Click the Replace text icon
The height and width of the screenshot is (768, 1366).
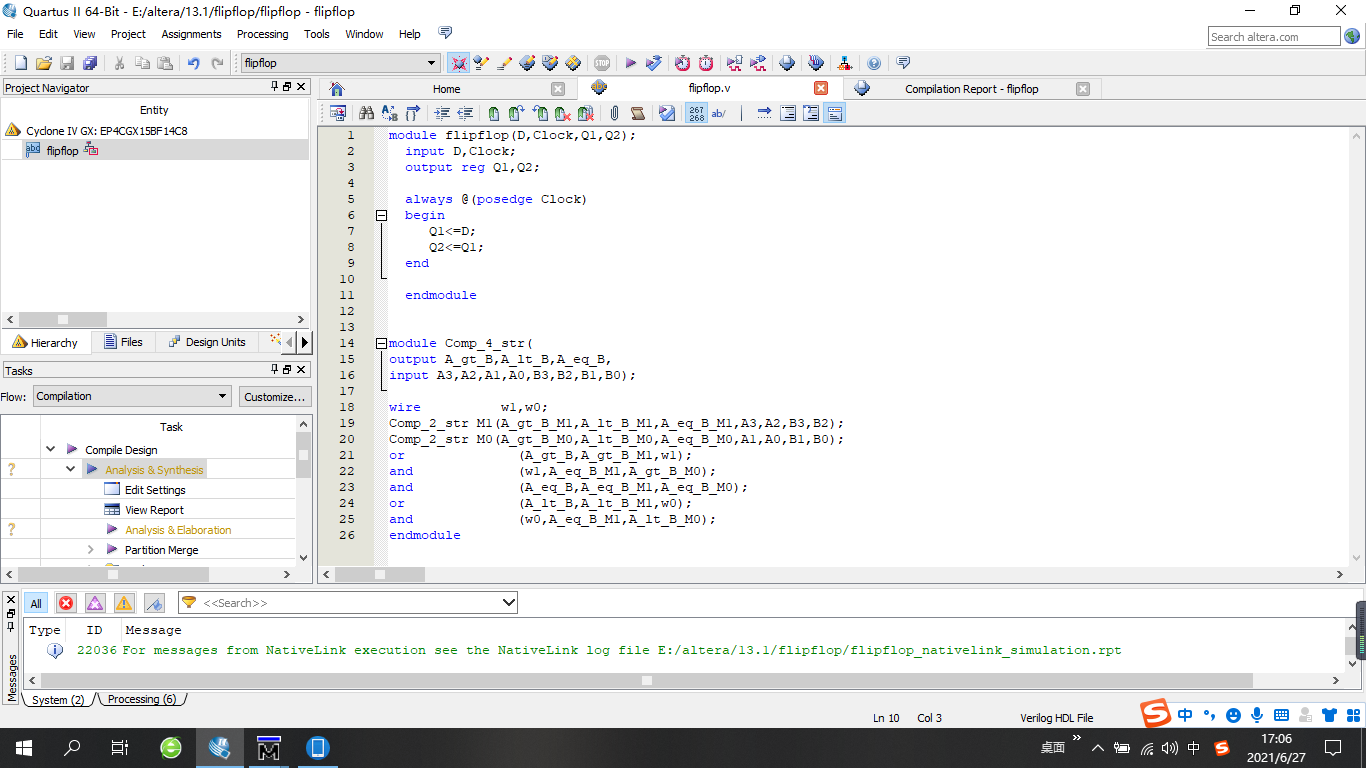pyautogui.click(x=389, y=113)
